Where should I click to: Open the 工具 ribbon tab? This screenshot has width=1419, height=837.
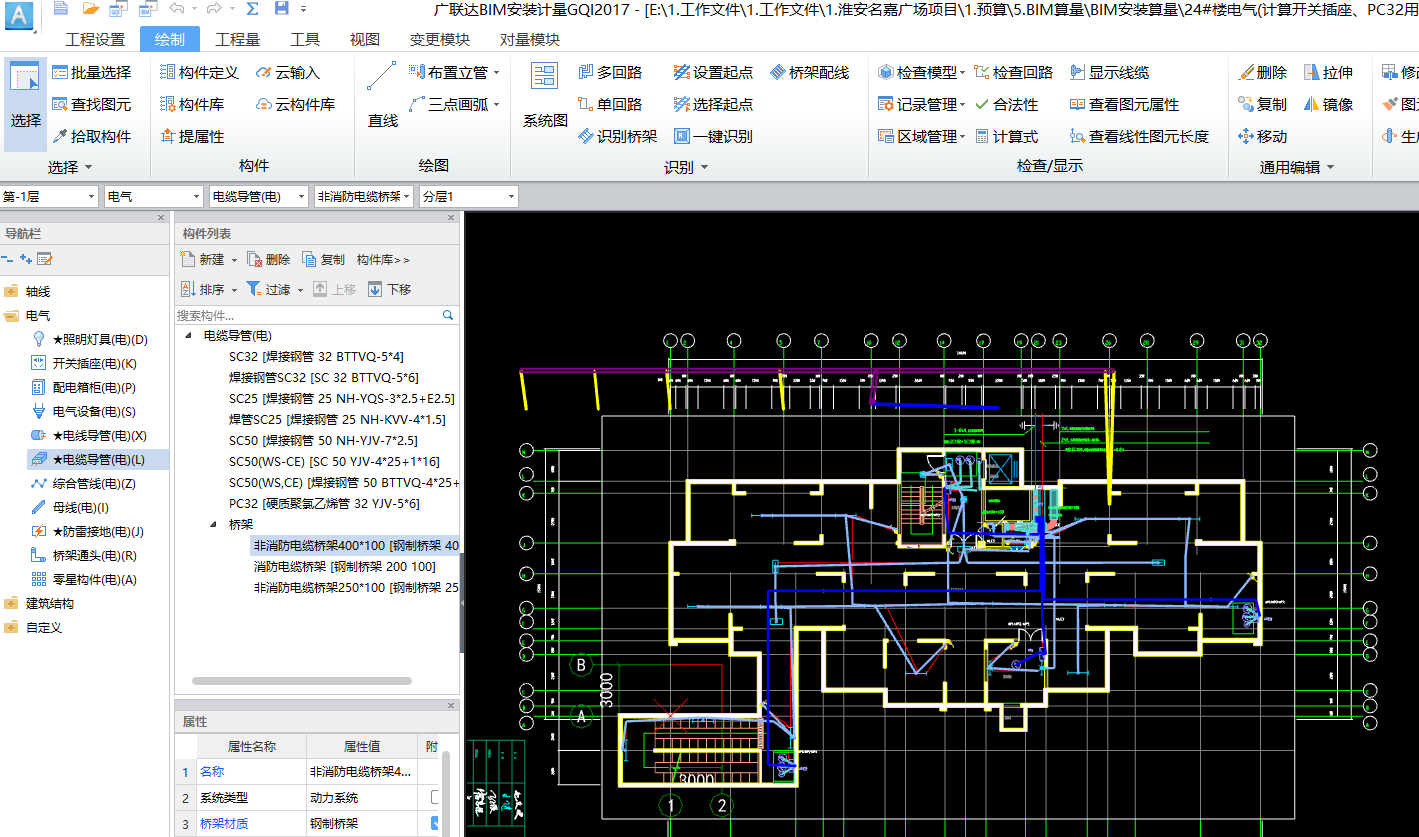pos(305,40)
